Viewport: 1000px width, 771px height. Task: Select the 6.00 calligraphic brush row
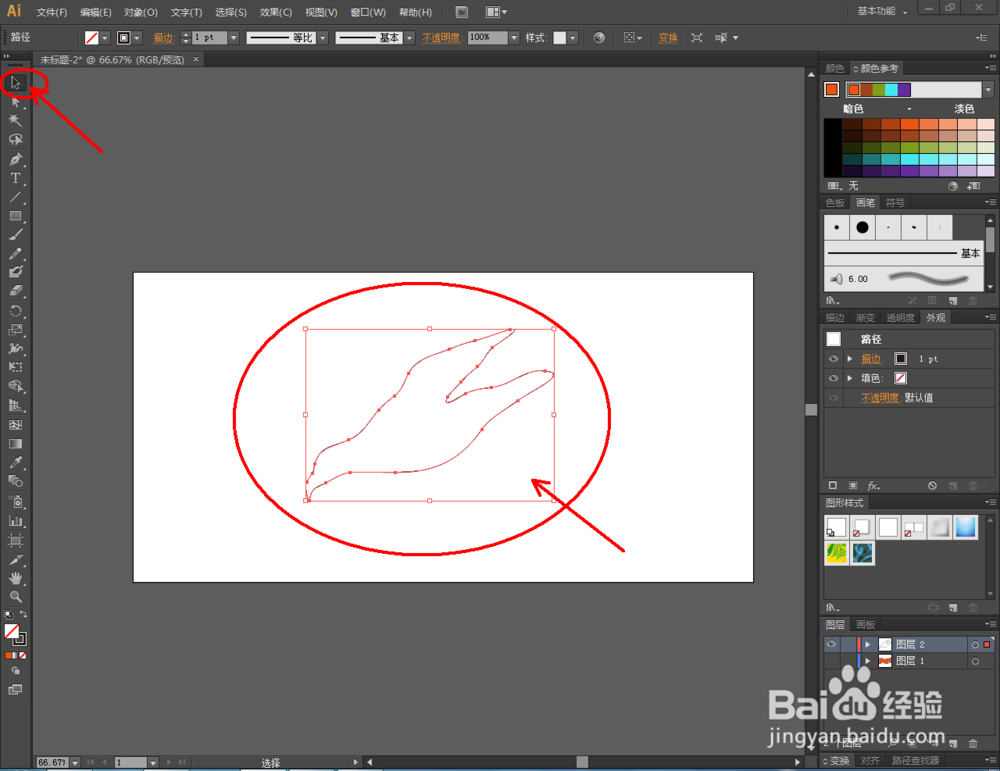point(903,279)
